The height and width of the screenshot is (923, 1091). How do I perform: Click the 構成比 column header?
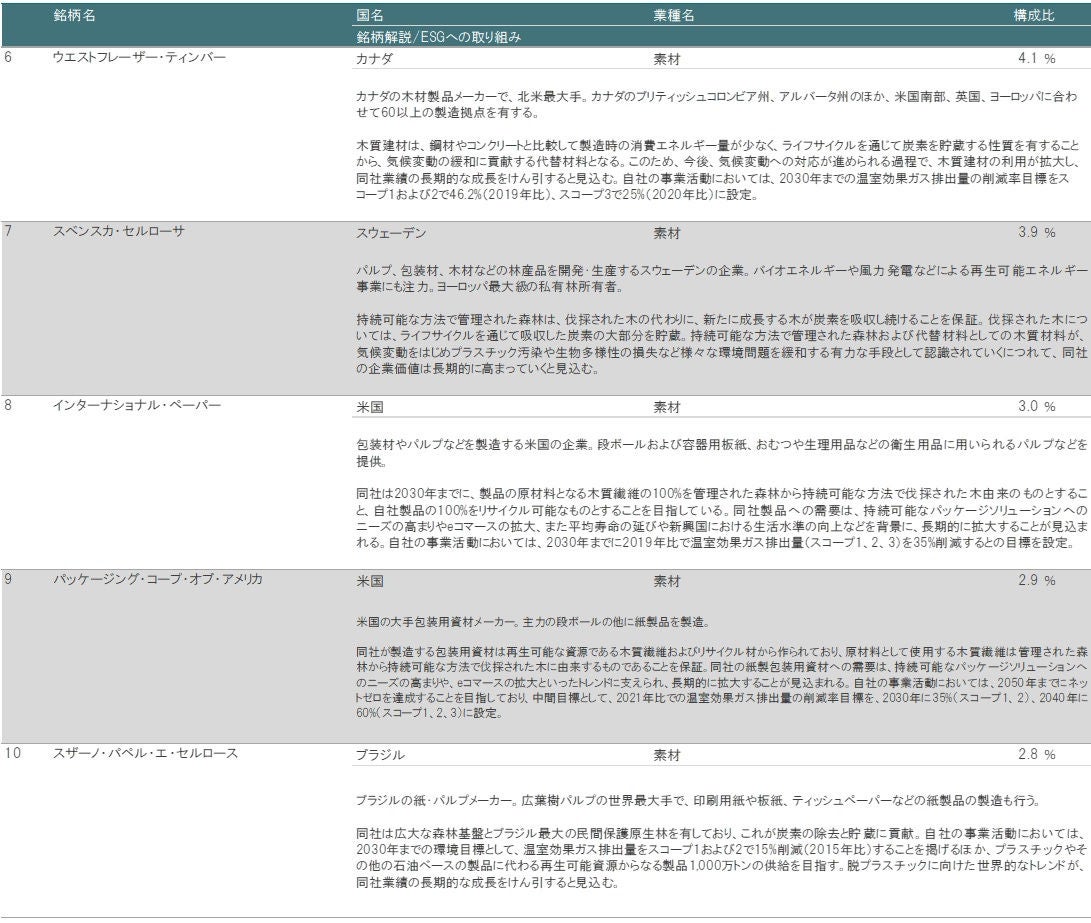[1033, 16]
